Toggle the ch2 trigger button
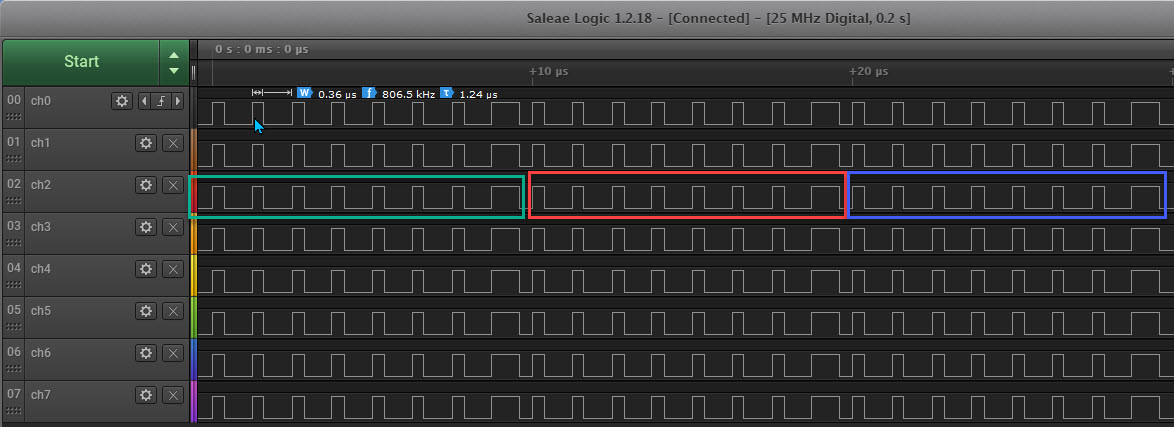 click(172, 185)
